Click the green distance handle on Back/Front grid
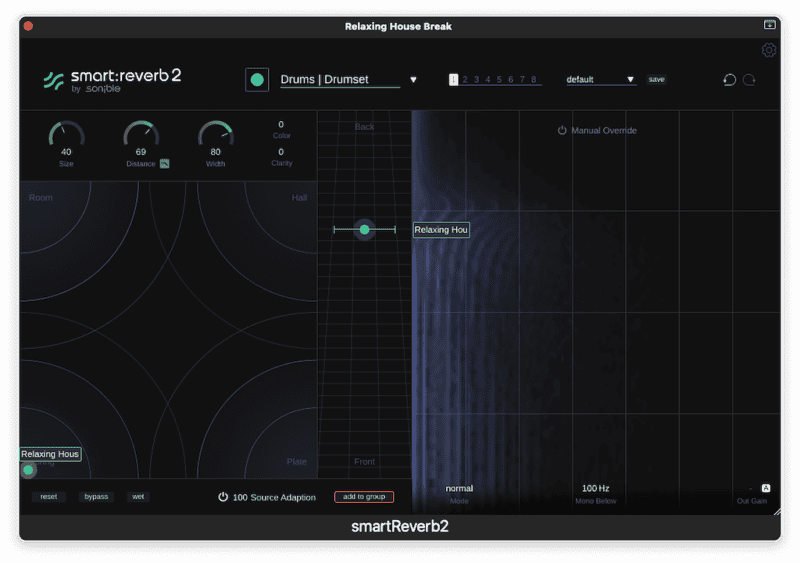The image size is (800, 563). coord(364,230)
